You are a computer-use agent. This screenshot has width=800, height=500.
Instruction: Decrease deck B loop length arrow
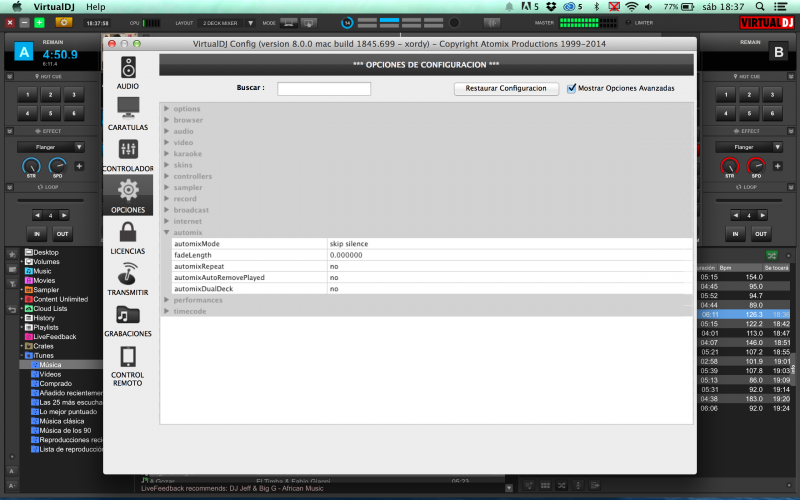(x=736, y=215)
